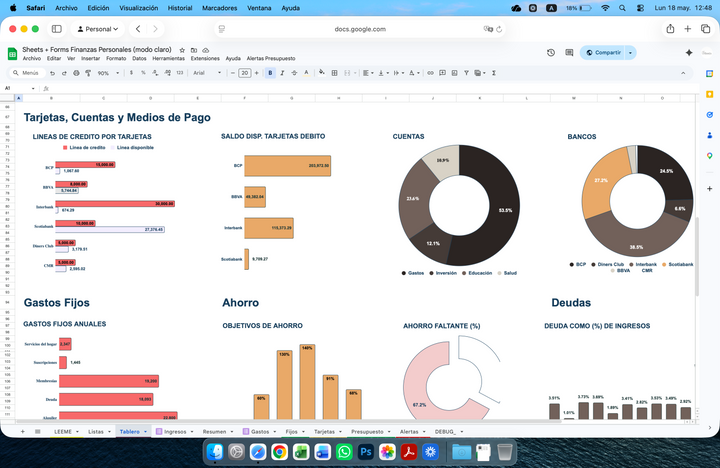
Task: Open the functions sigma icon
Action: pos(494,73)
